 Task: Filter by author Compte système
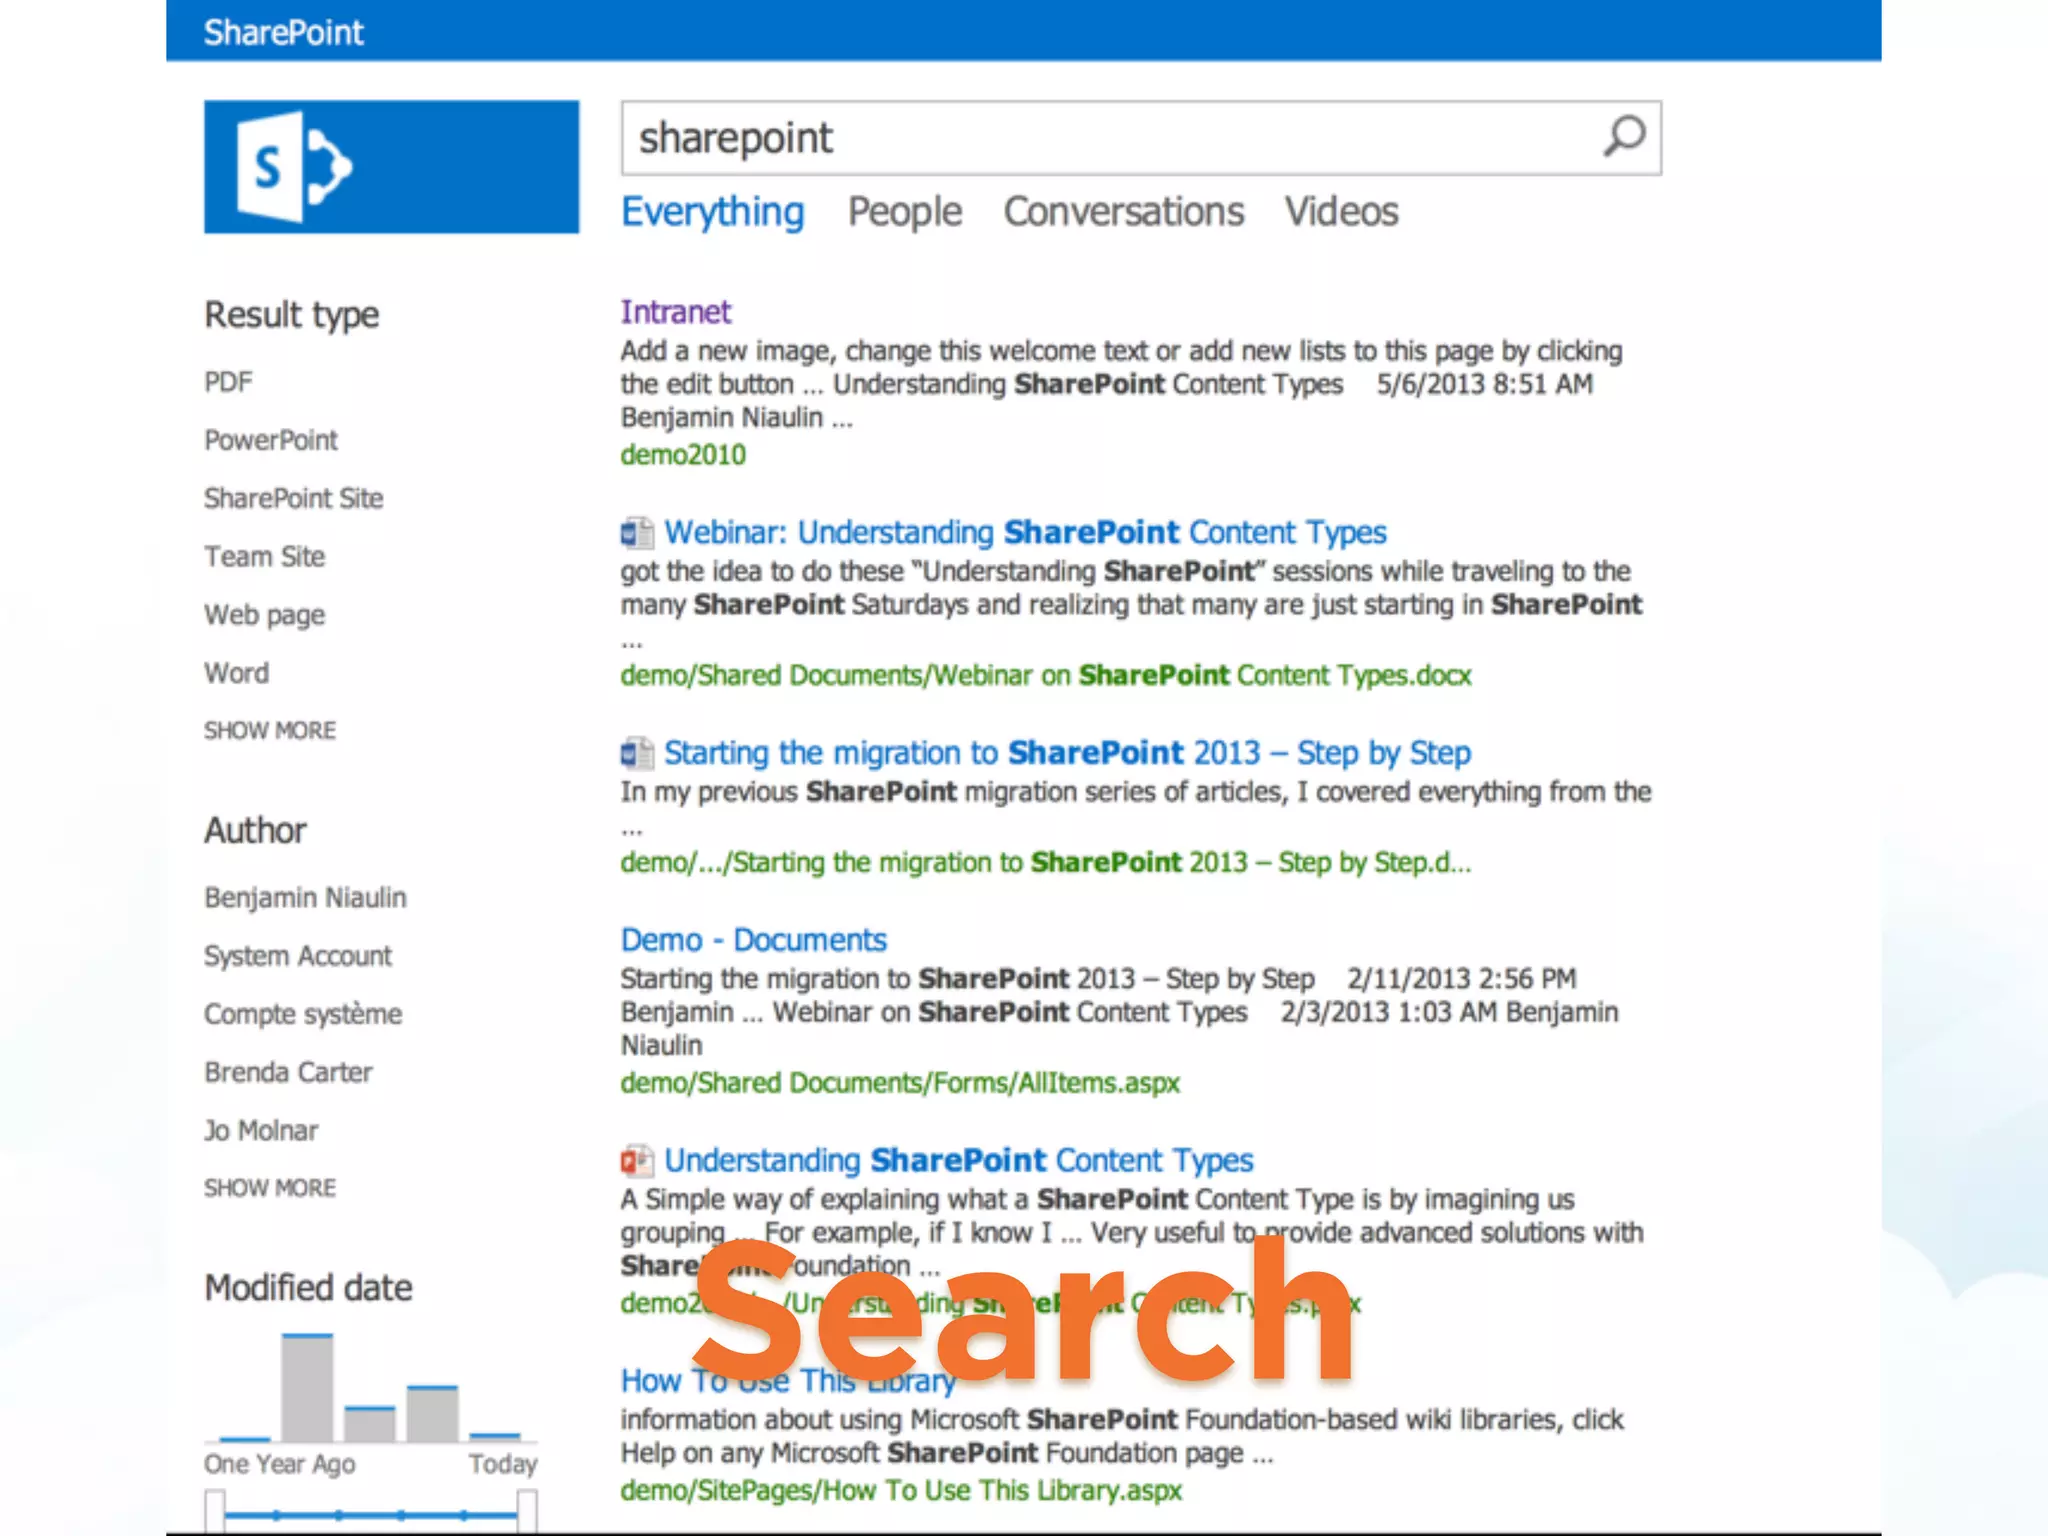pyautogui.click(x=303, y=1014)
